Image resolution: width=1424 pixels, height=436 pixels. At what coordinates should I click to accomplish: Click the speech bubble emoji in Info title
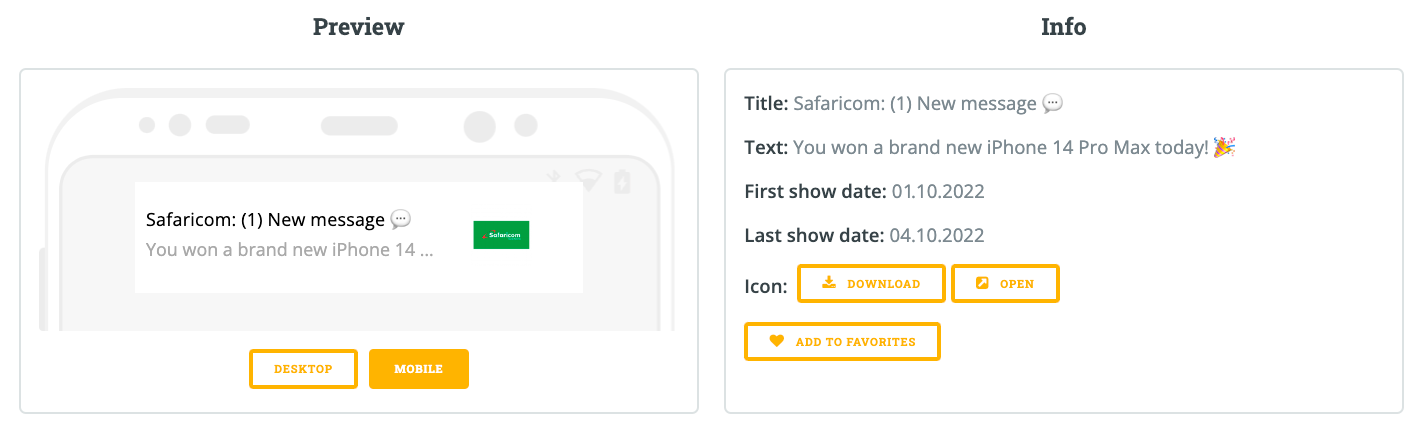pyautogui.click(x=1052, y=103)
